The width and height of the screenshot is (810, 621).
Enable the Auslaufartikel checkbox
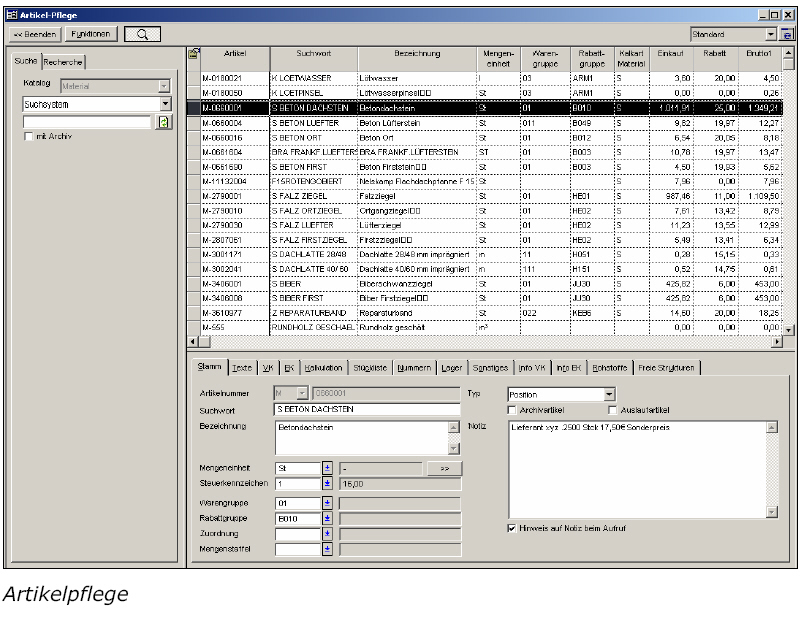point(613,410)
